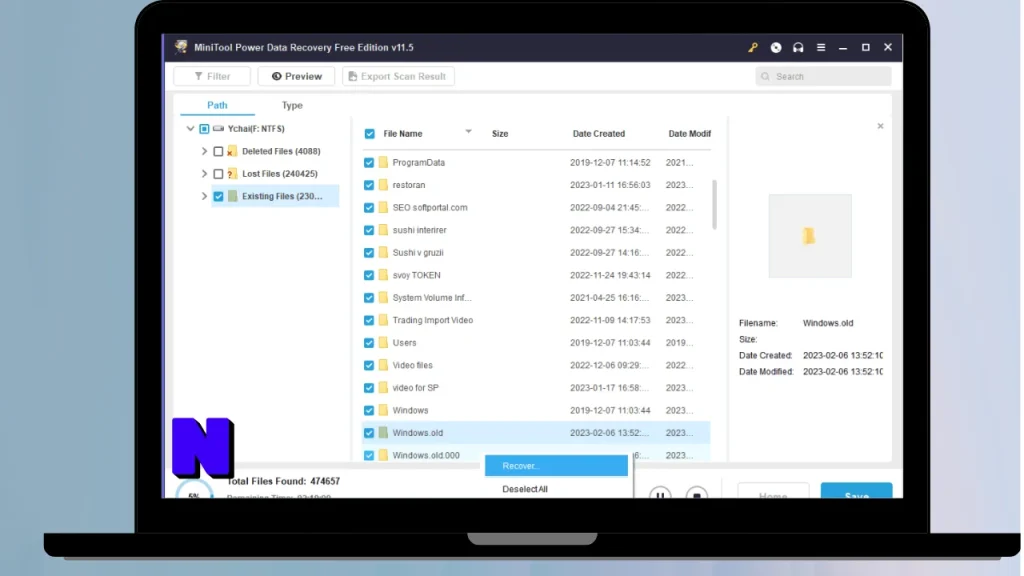
Task: Click the Existing Files folder icon
Action: coord(232,196)
